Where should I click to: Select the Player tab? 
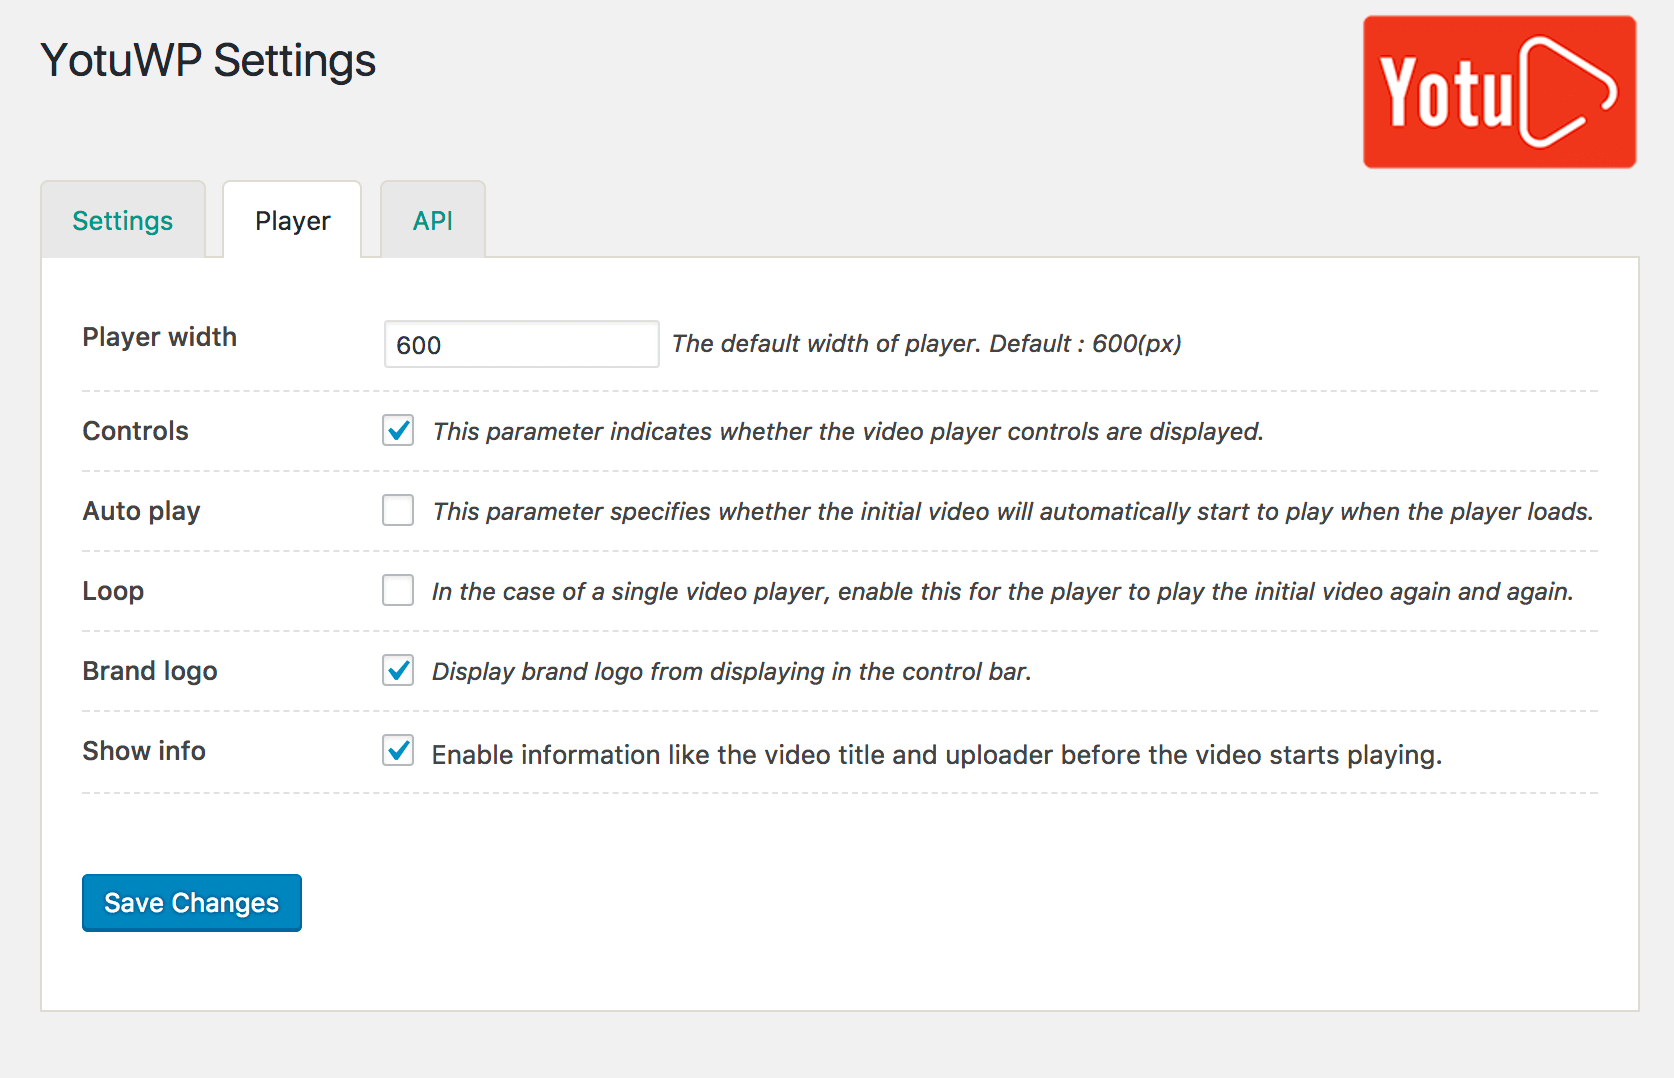point(292,221)
